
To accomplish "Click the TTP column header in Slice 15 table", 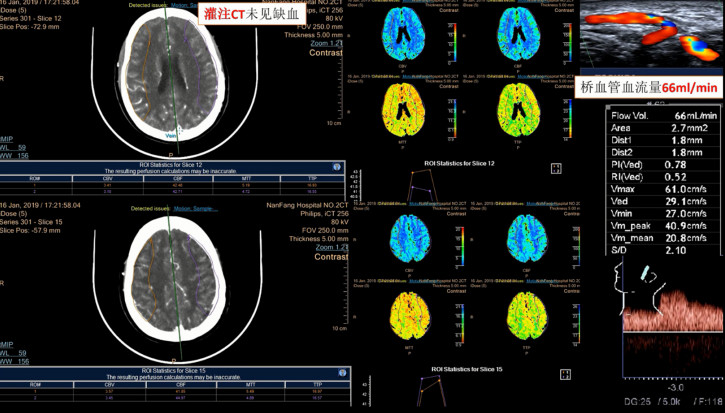I will tap(317, 384).
